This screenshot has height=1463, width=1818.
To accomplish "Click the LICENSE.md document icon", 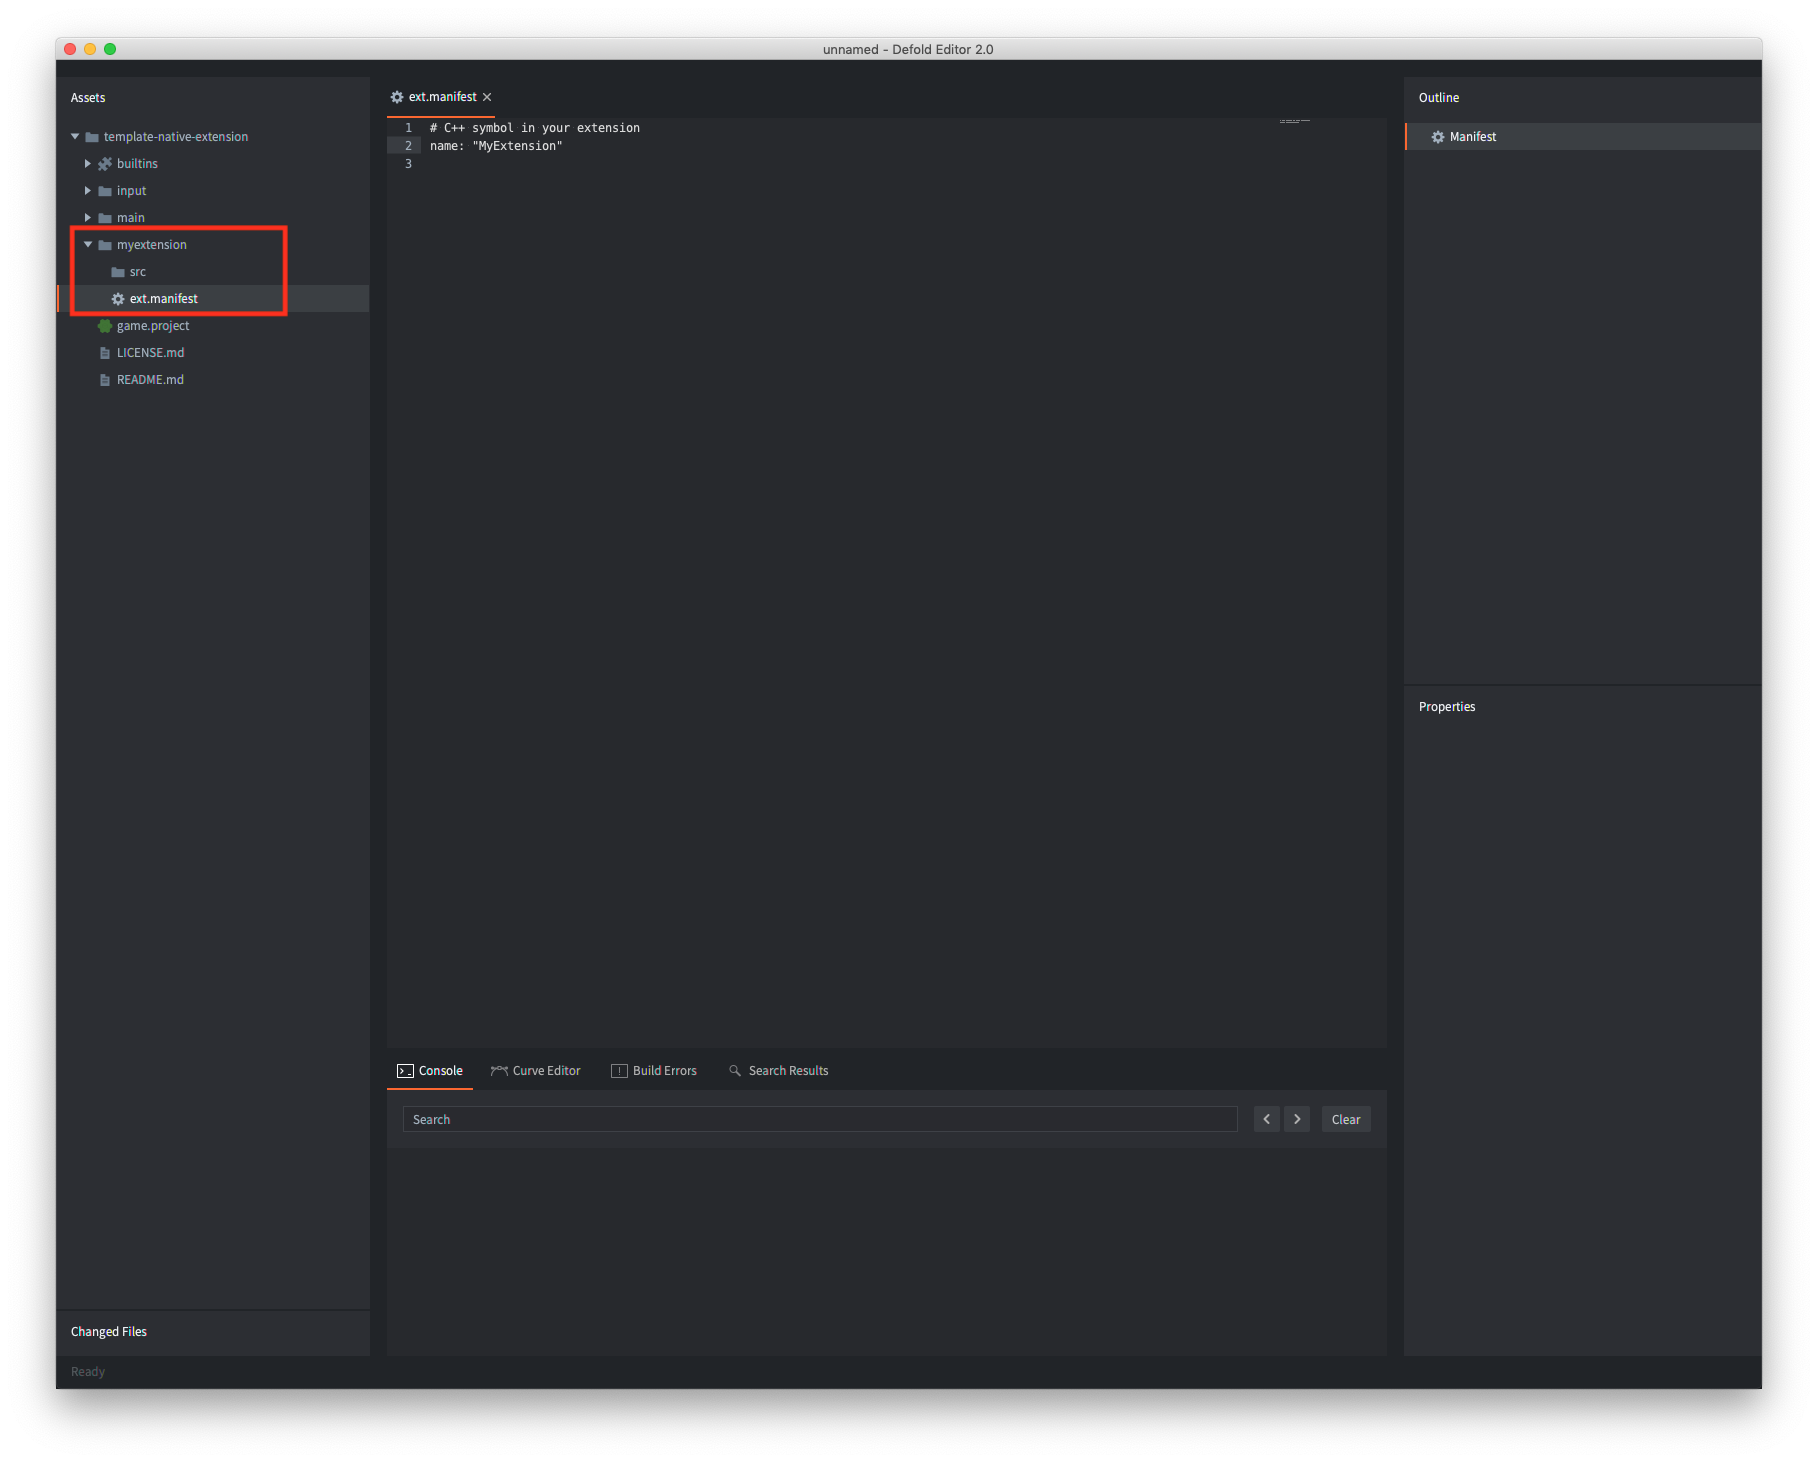I will 105,353.
